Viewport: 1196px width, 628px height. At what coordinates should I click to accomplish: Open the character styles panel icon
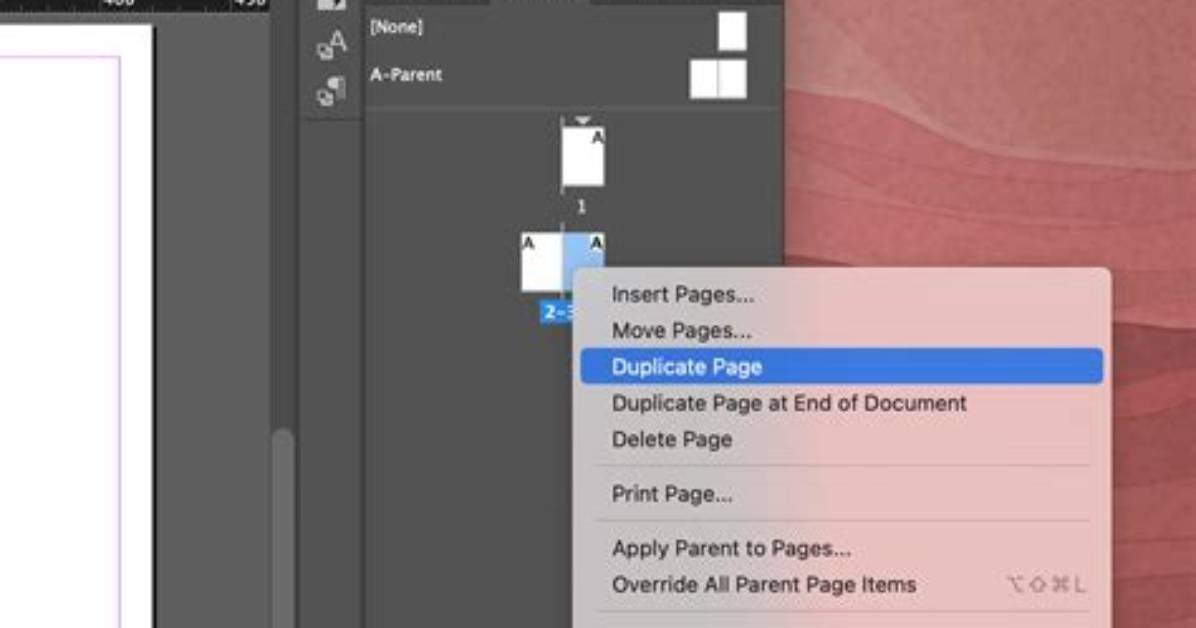332,44
